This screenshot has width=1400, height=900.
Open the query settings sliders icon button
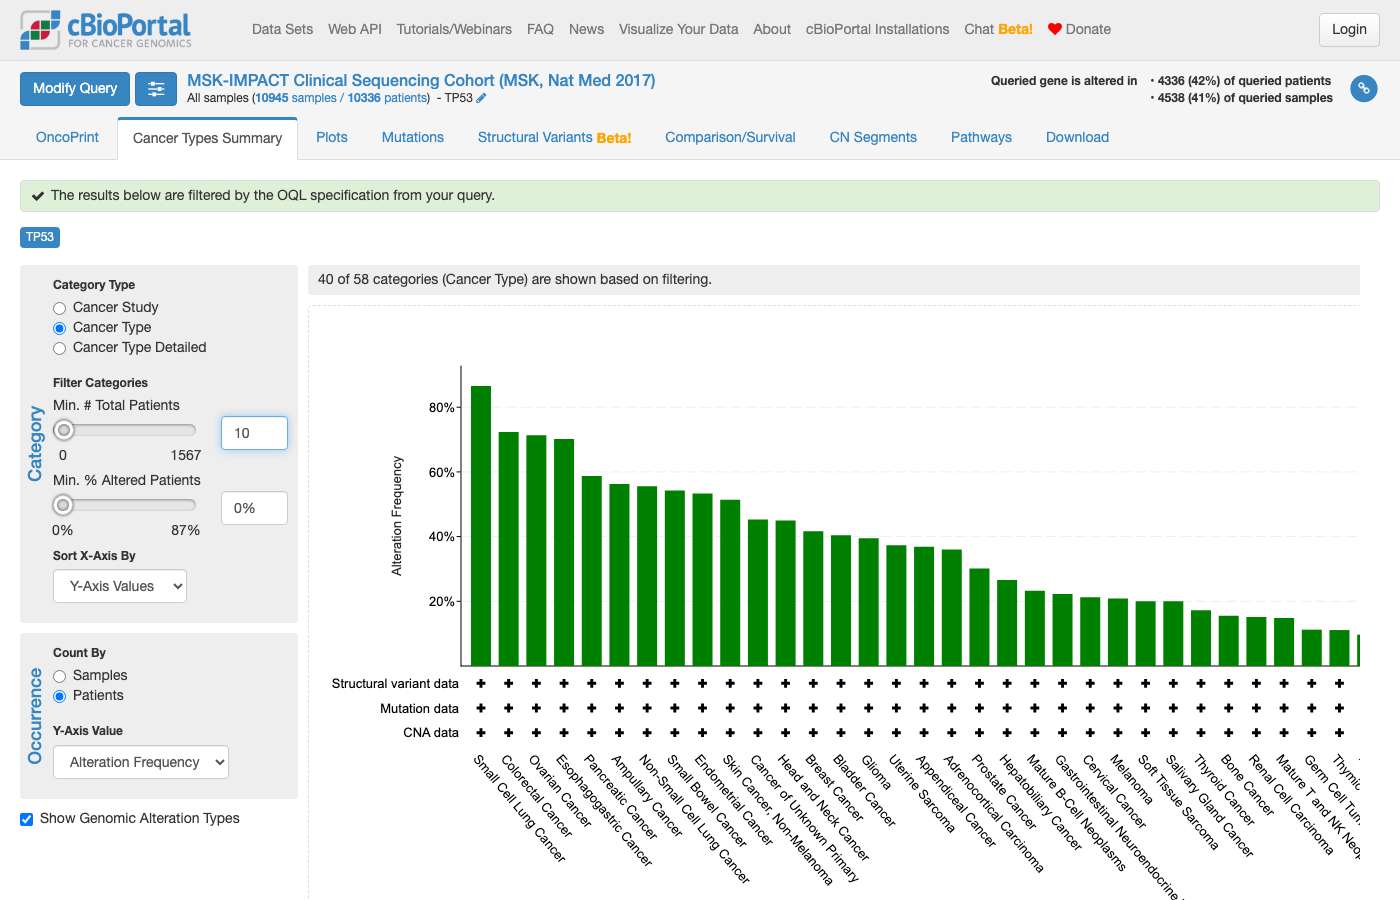(x=156, y=89)
